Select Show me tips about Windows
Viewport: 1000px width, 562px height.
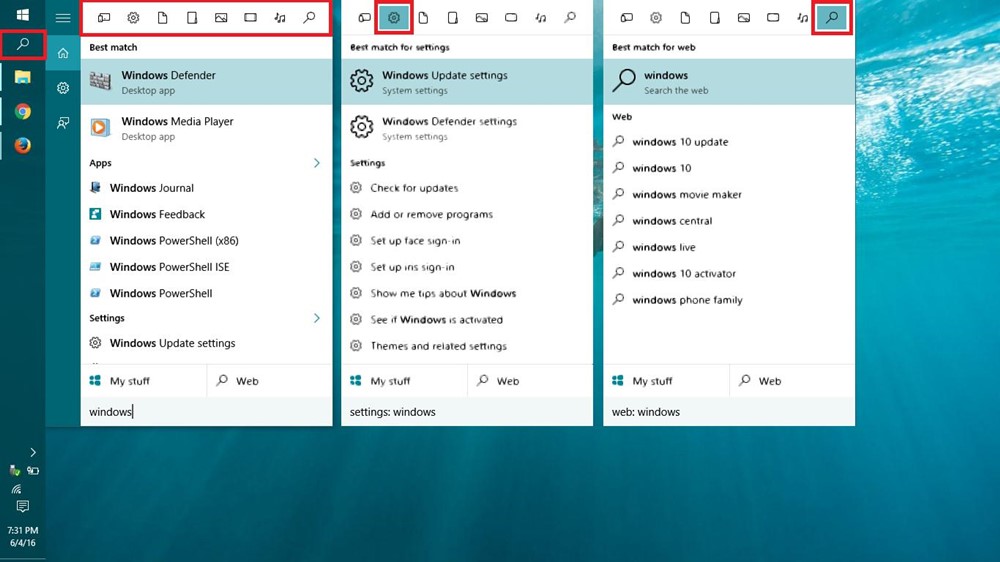coord(467,293)
